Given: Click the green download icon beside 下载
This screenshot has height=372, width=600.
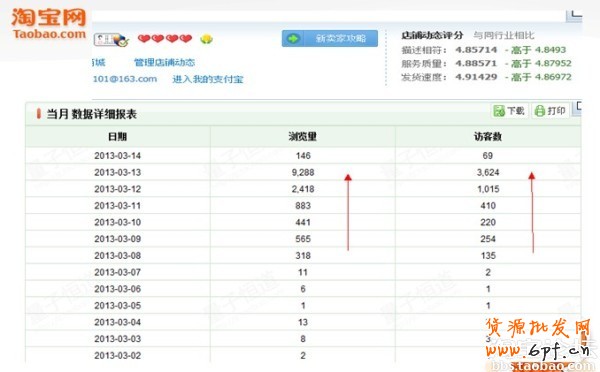Looking at the screenshot, I should coord(499,111).
